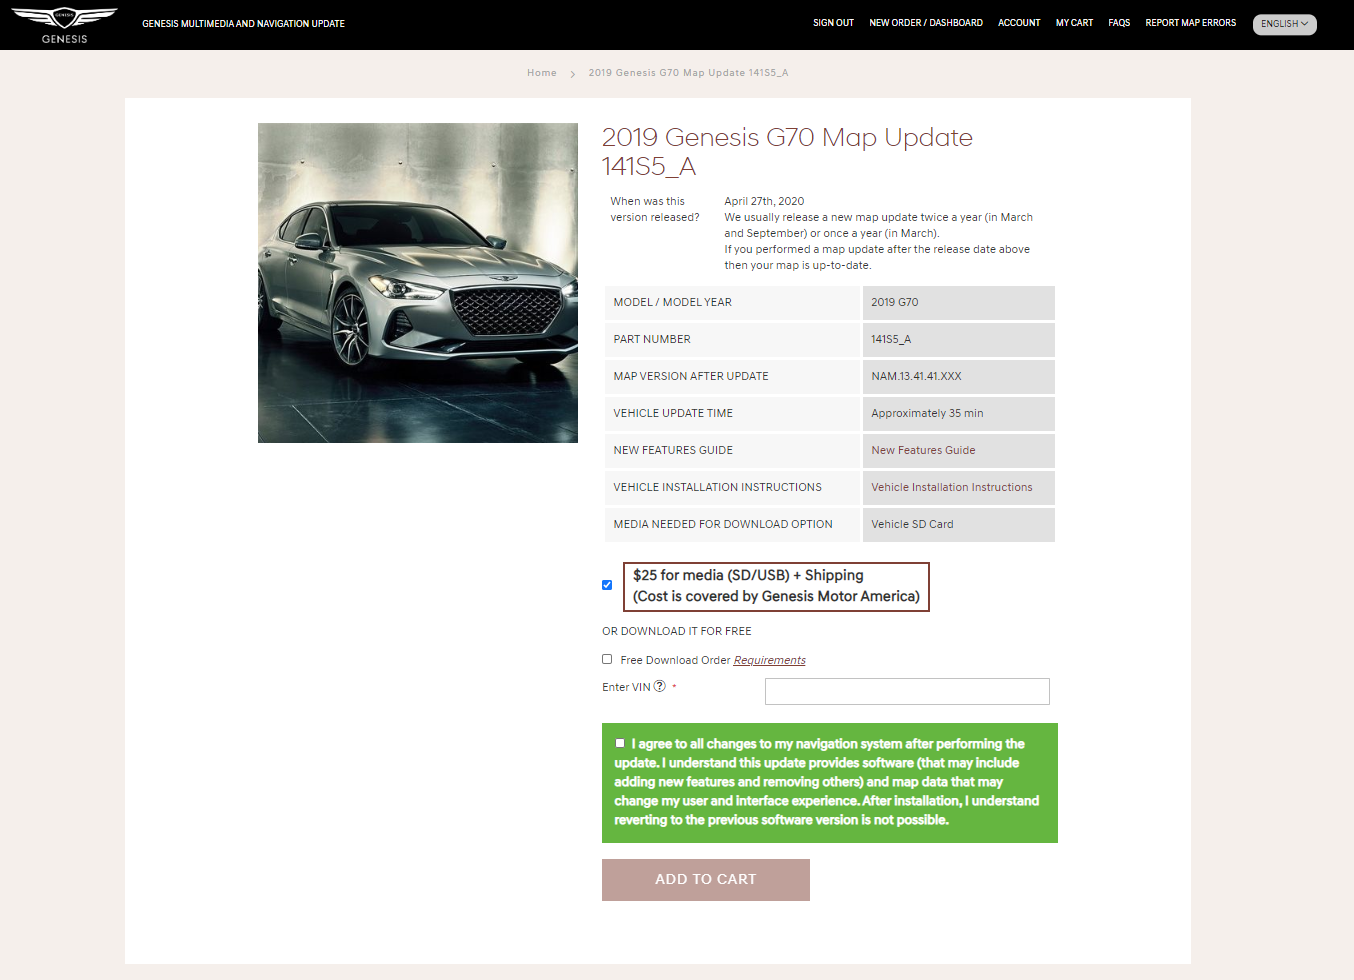Click the When was this version released? text
Image resolution: width=1354 pixels, height=980 pixels.
pyautogui.click(x=655, y=209)
